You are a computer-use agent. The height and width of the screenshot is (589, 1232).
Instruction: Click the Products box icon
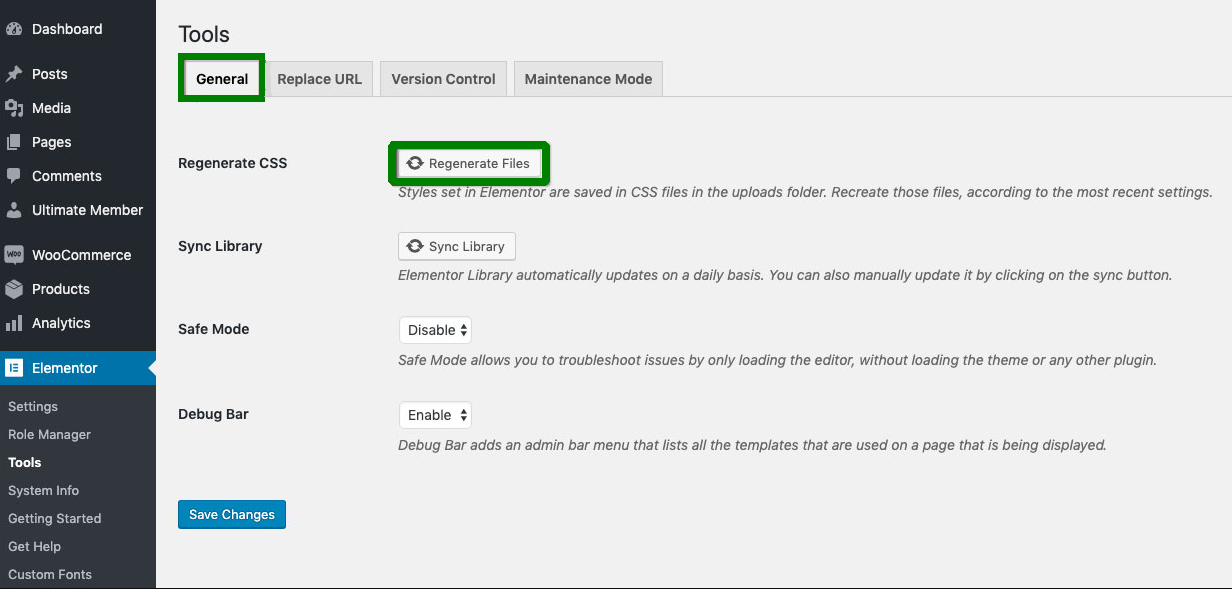14,289
